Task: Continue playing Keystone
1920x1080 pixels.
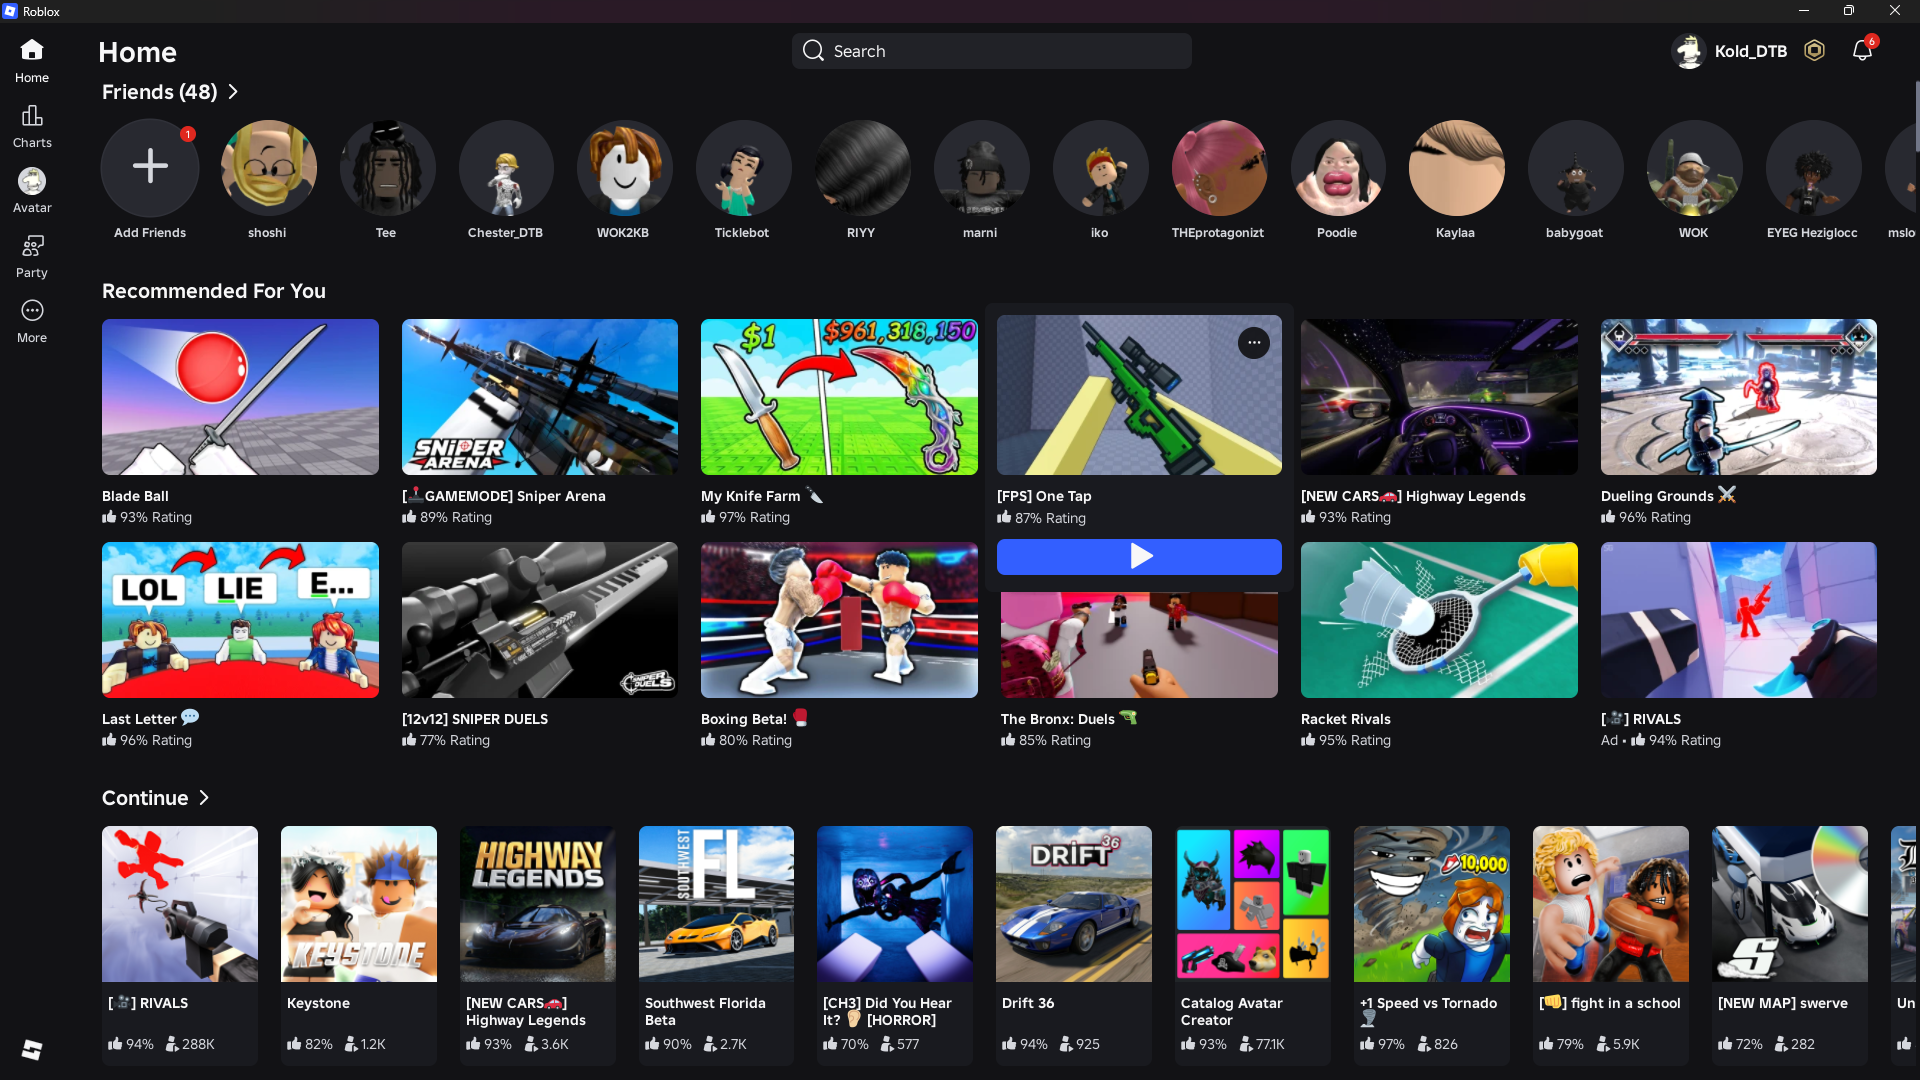Action: click(x=359, y=904)
